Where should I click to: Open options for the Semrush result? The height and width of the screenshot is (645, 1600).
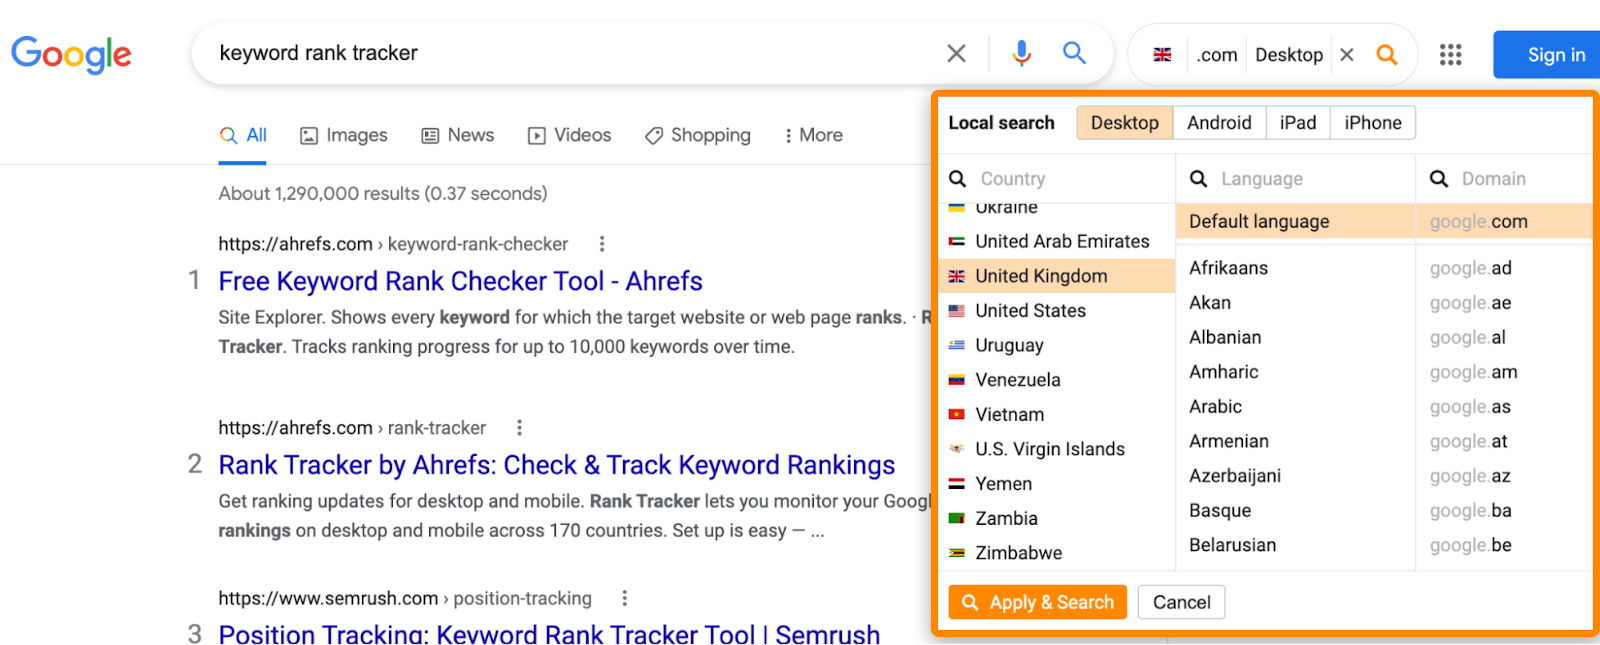pos(624,598)
